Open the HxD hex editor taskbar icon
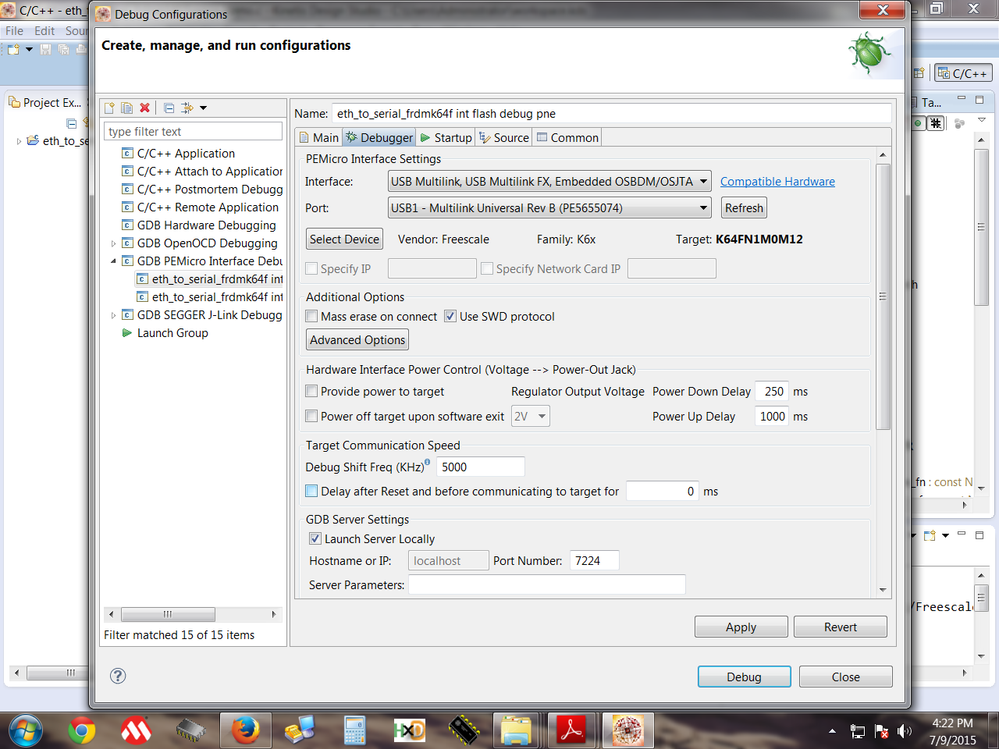Screen dimensions: 999x749 409,730
